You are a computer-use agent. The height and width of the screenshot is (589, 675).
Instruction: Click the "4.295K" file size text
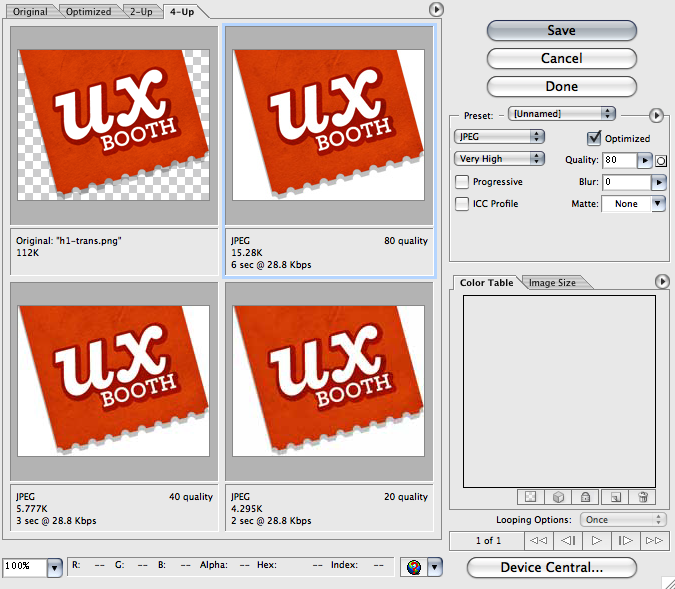[x=246, y=508]
